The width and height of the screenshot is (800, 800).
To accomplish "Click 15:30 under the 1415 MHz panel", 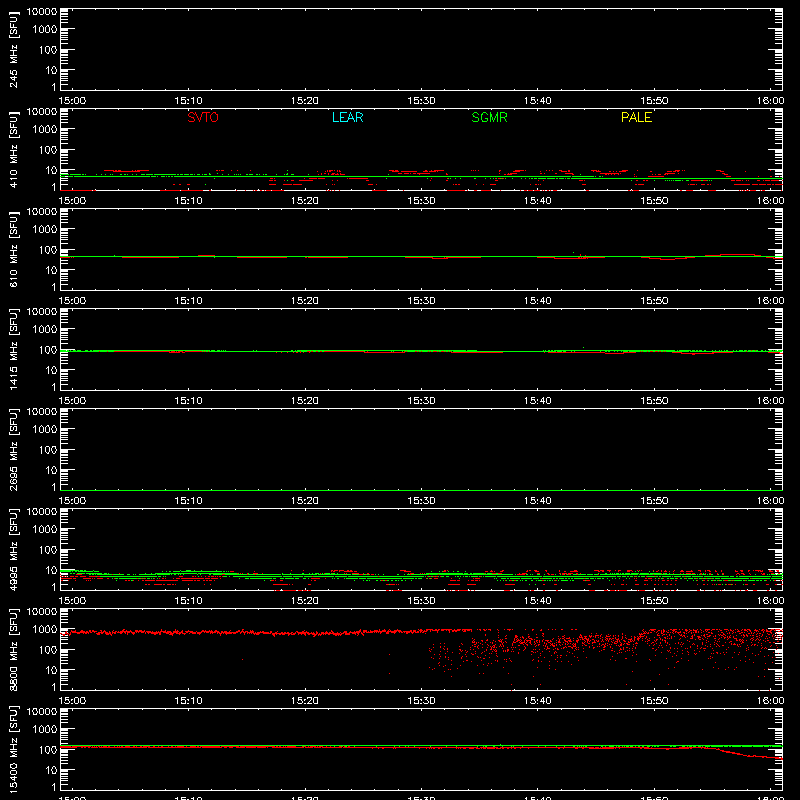I will click(x=421, y=401).
